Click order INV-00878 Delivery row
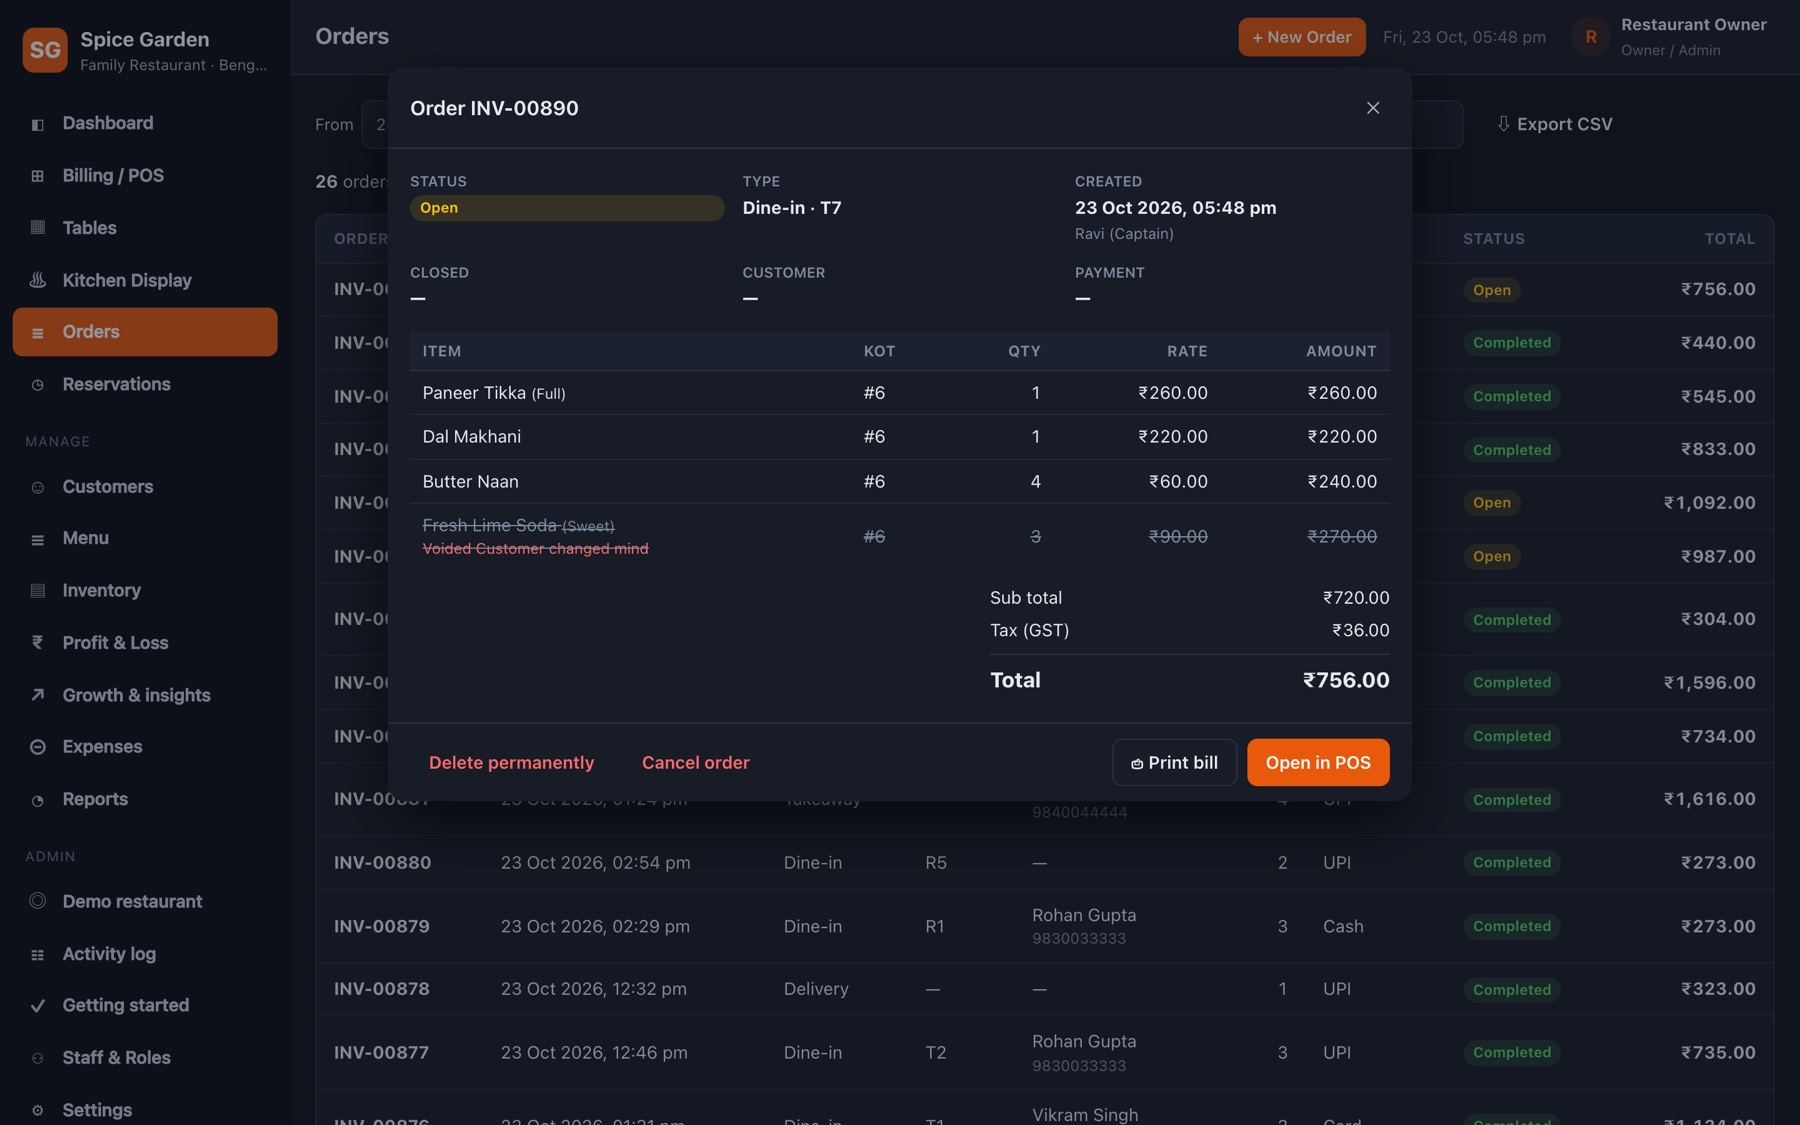The width and height of the screenshot is (1800, 1125). click(1044, 989)
